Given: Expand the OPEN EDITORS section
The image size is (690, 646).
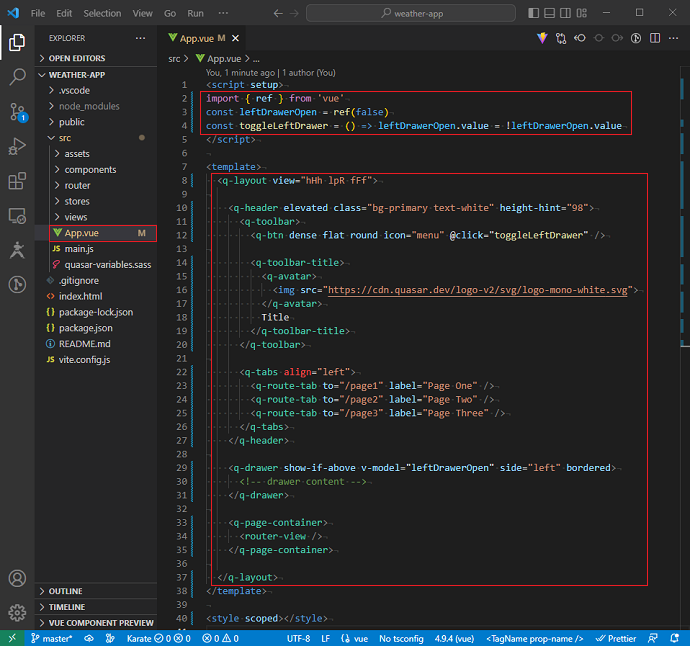Looking at the screenshot, I should [x=96, y=58].
